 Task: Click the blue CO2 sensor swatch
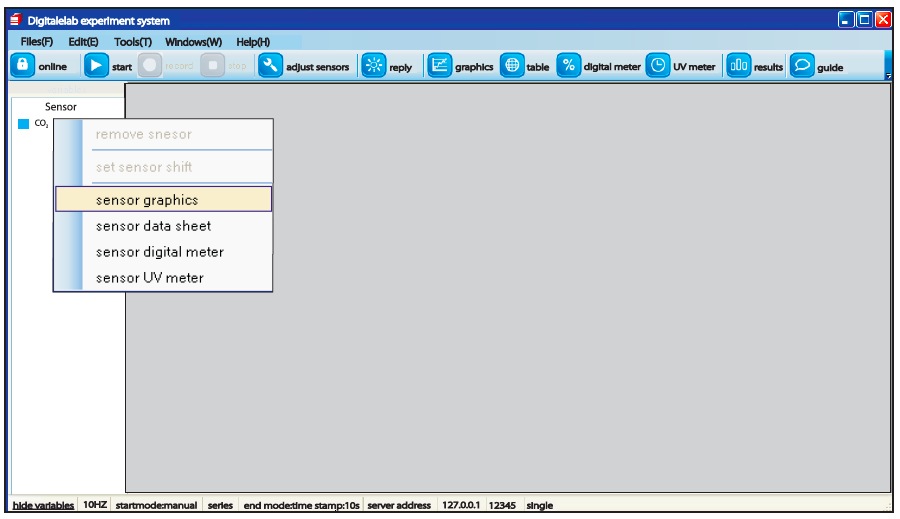click(23, 125)
